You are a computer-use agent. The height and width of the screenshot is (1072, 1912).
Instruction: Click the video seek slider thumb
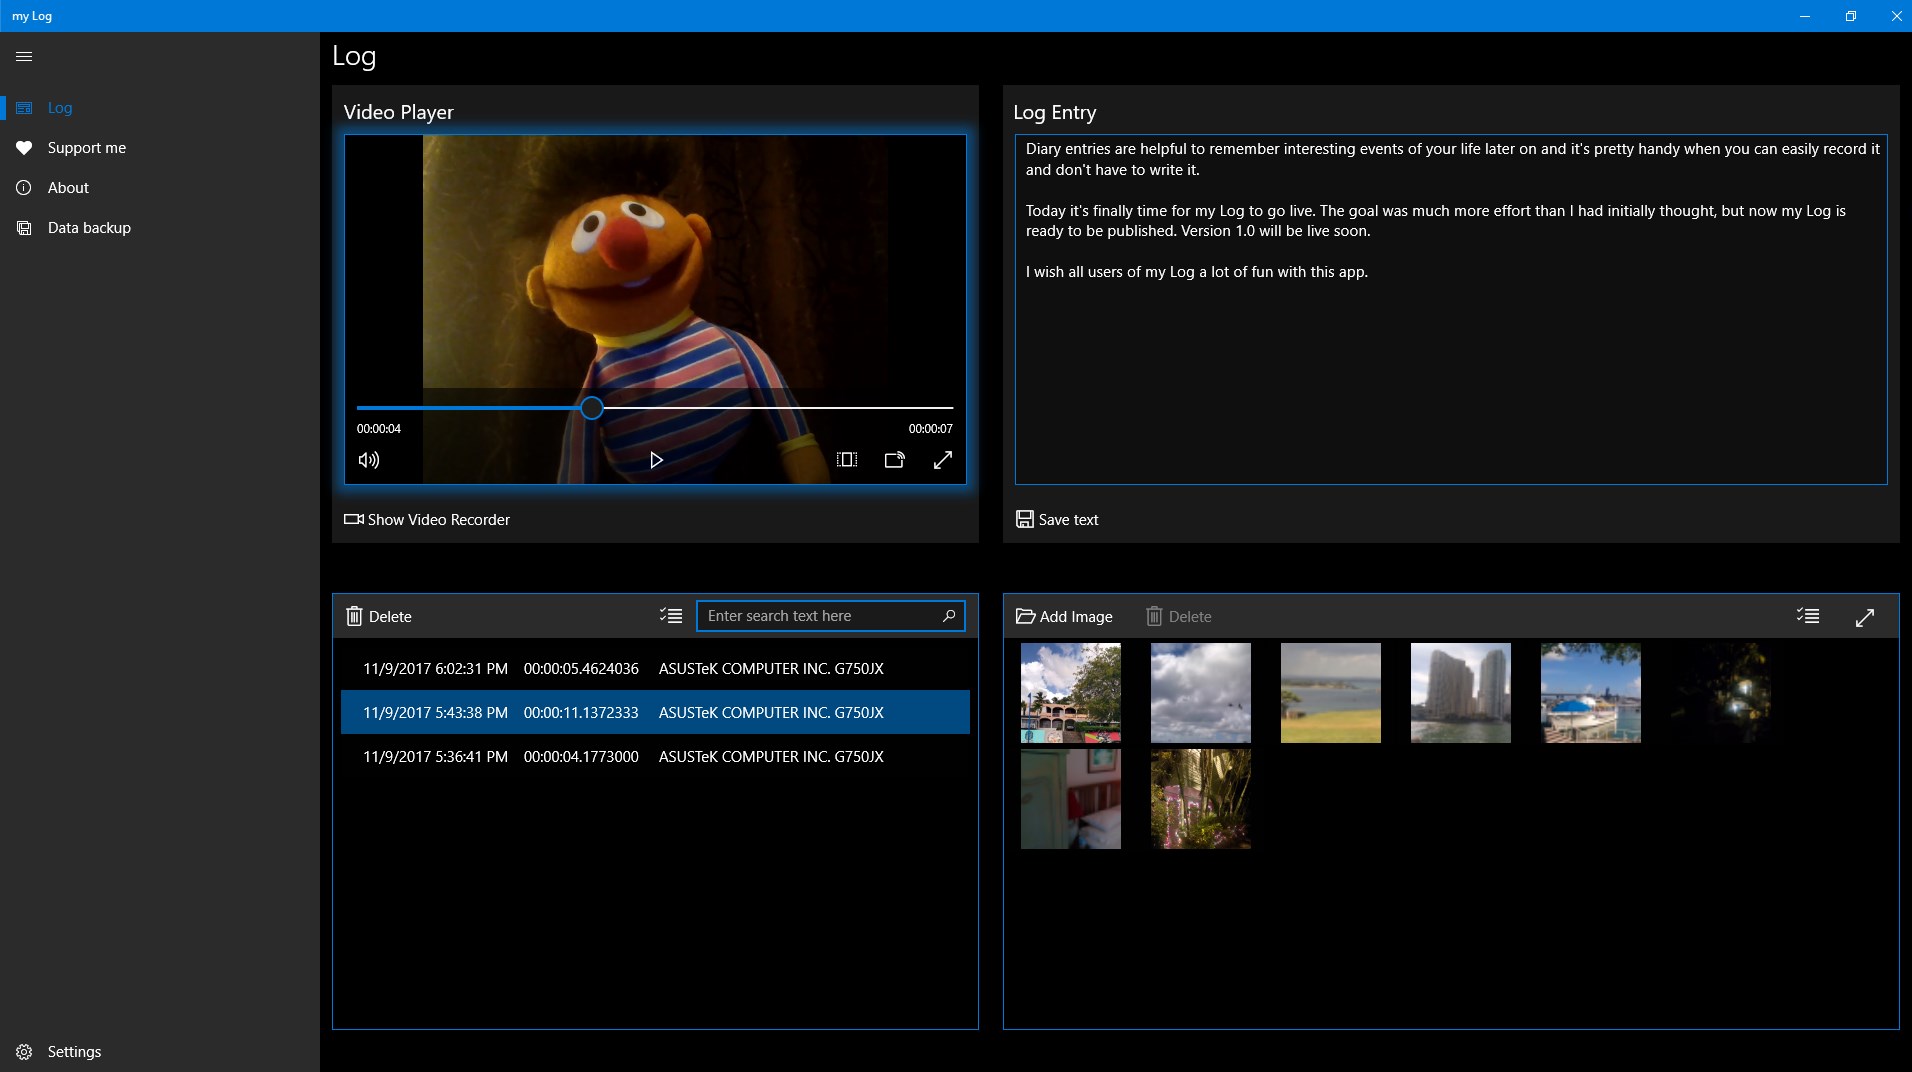click(592, 408)
